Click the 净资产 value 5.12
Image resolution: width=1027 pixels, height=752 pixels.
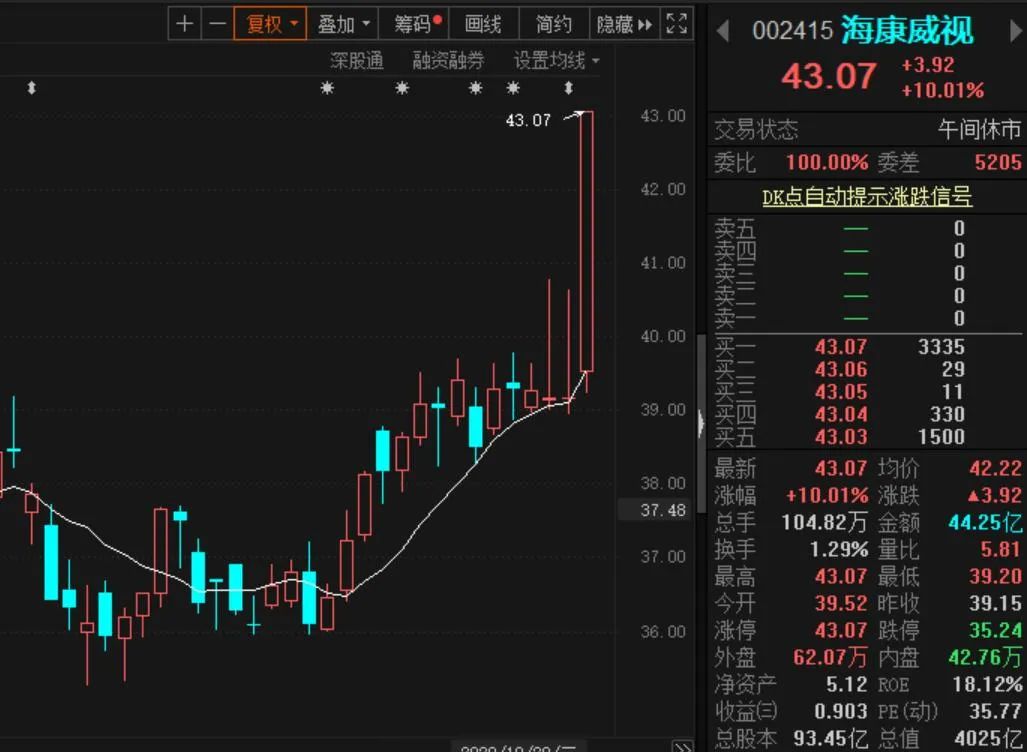coord(846,685)
